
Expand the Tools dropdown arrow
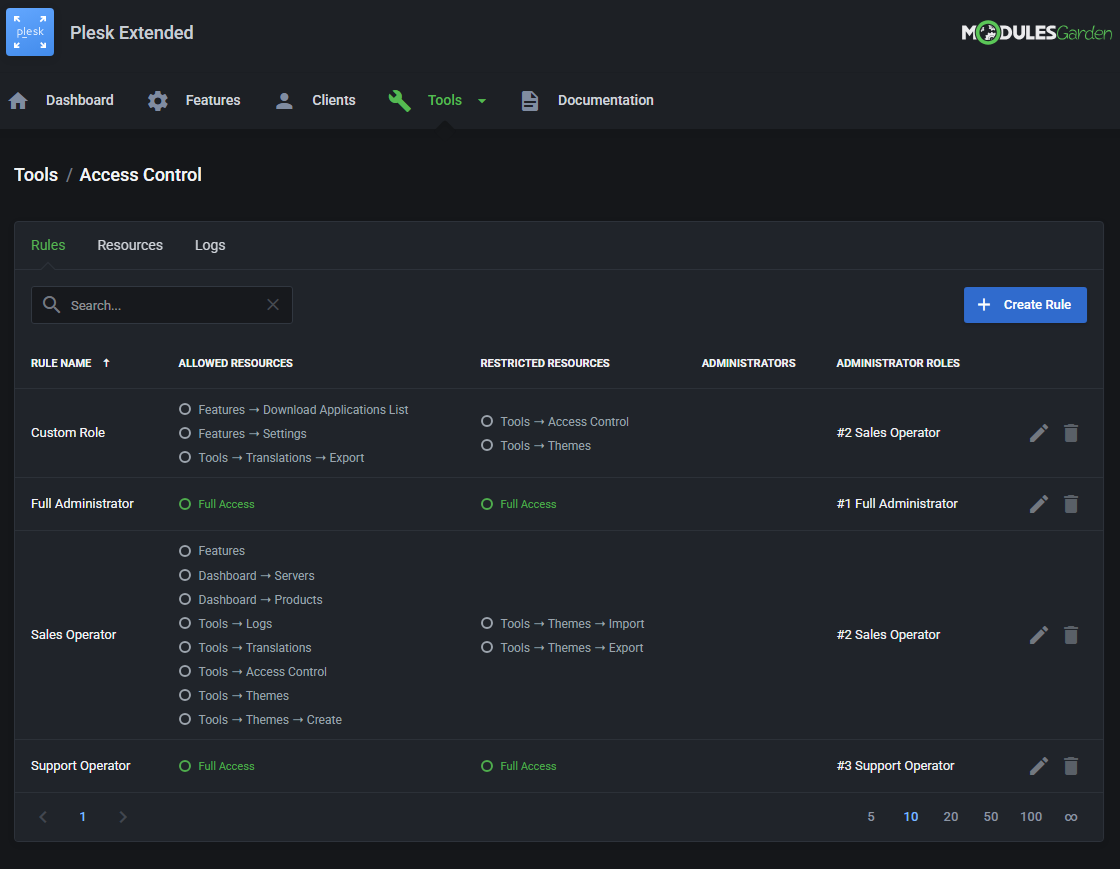482,101
